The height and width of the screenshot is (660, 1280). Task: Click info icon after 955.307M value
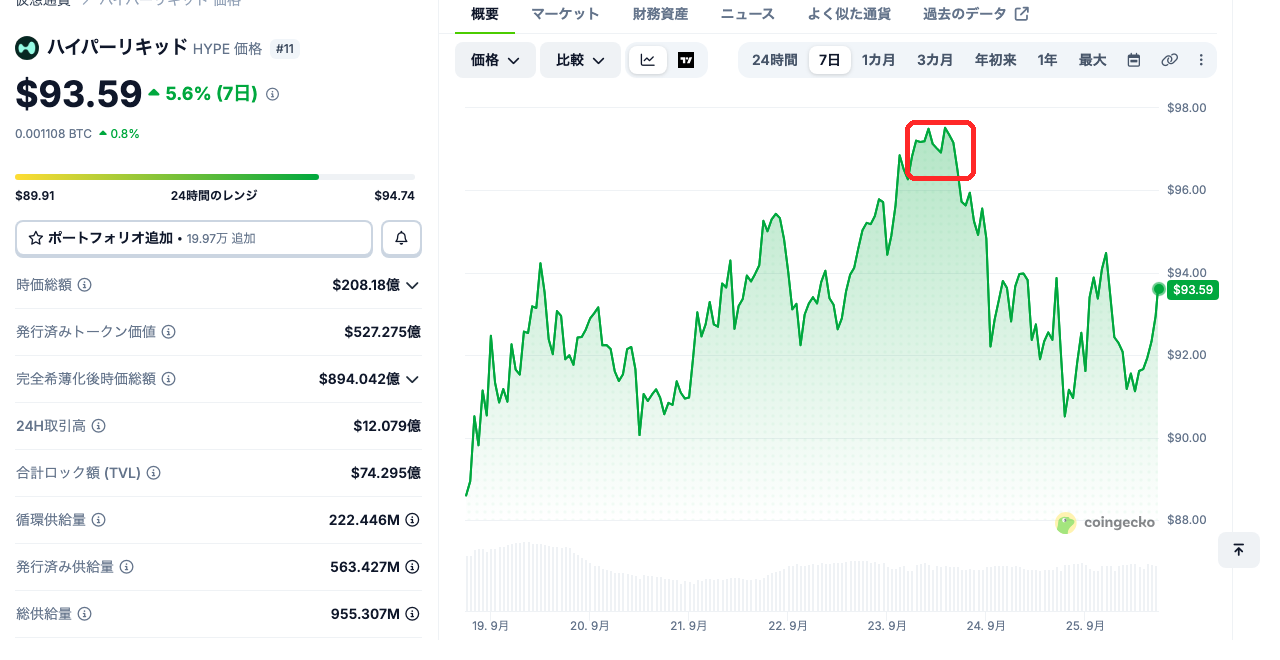point(412,614)
